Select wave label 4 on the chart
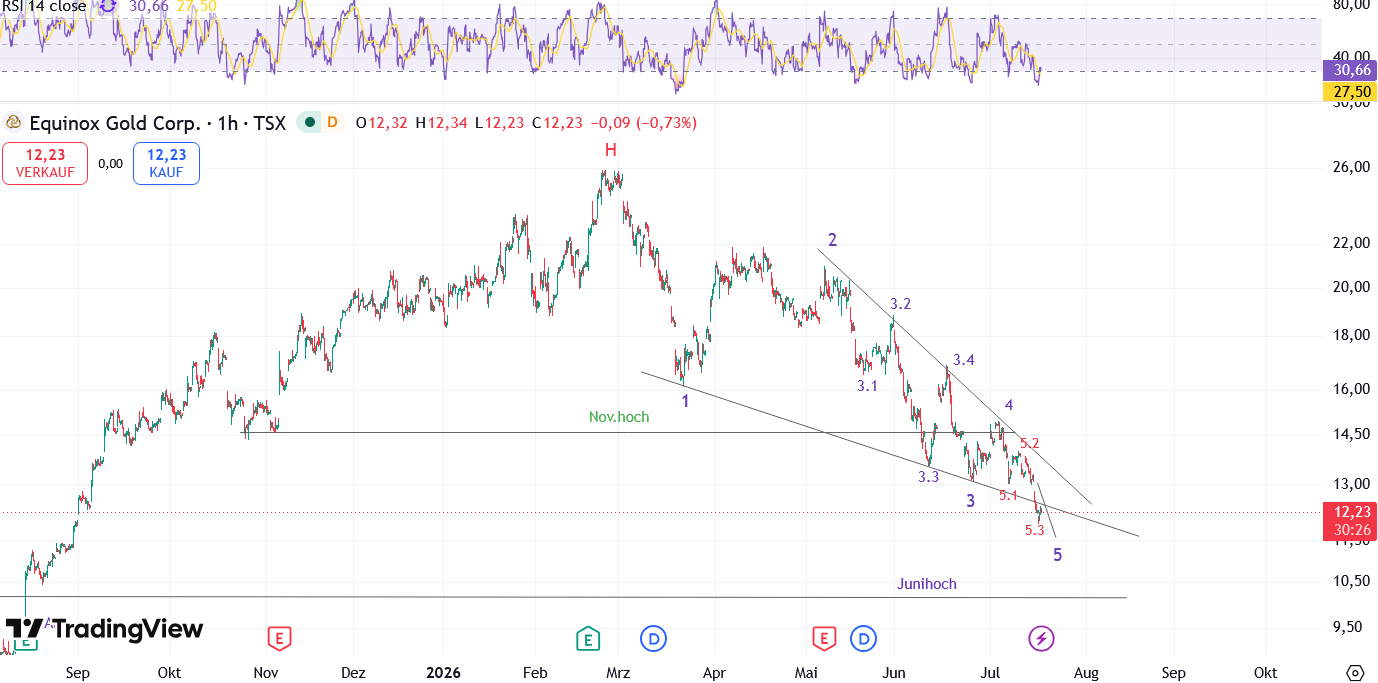 coord(1009,405)
